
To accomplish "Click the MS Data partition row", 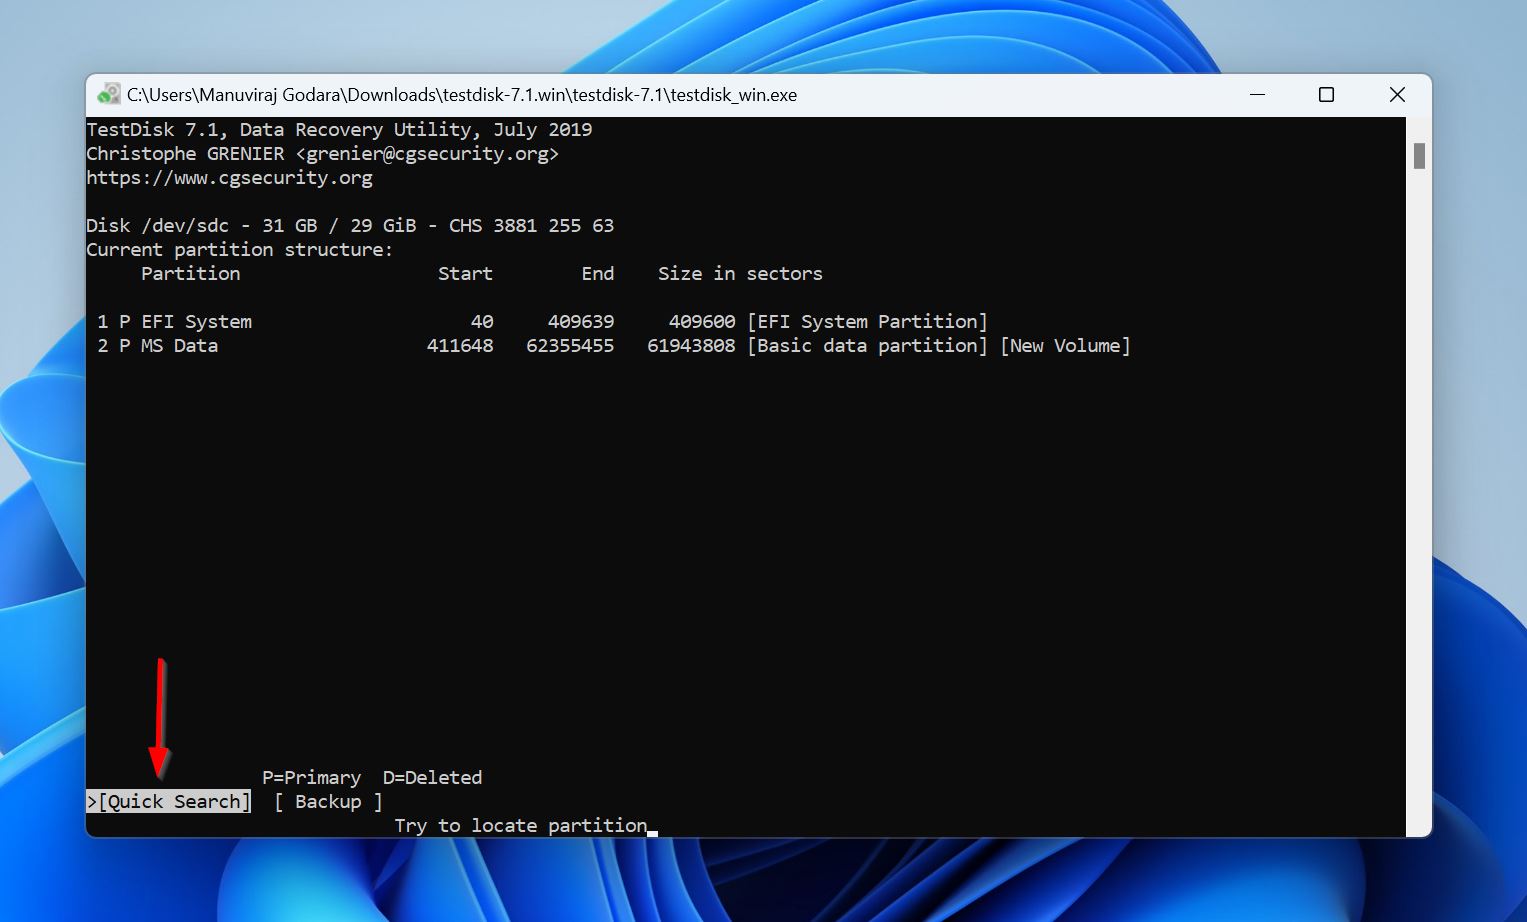I will pos(613,345).
